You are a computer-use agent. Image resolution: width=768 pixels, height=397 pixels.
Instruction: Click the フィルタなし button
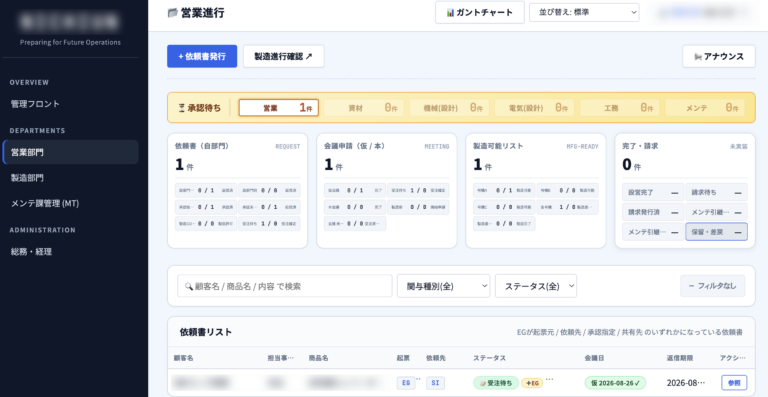(713, 286)
